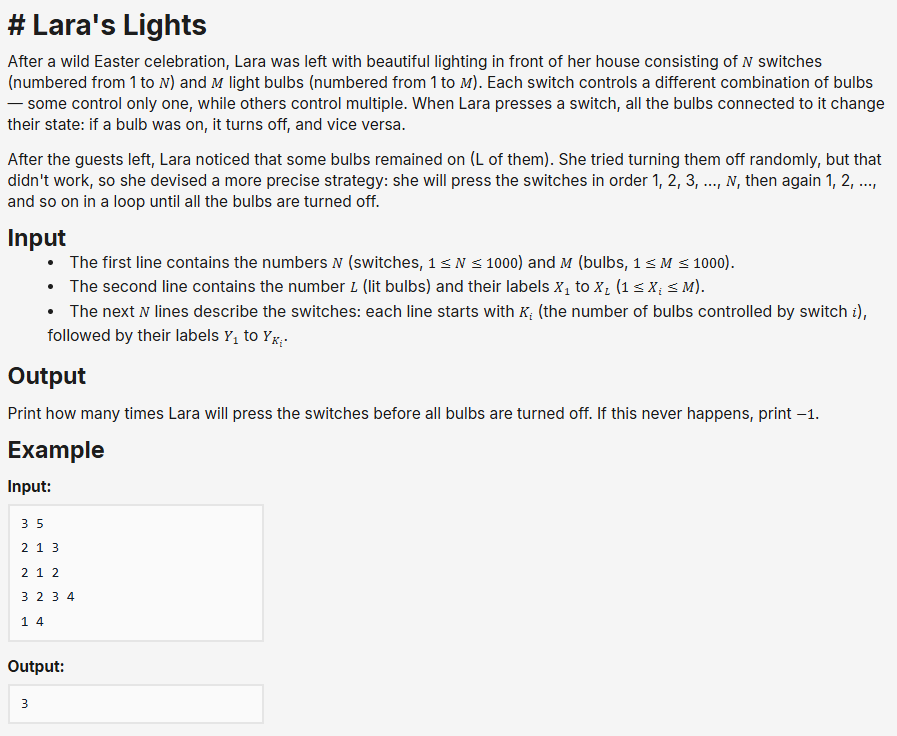Click the last line "1 4" in sample input
This screenshot has width=897, height=736.
point(32,621)
